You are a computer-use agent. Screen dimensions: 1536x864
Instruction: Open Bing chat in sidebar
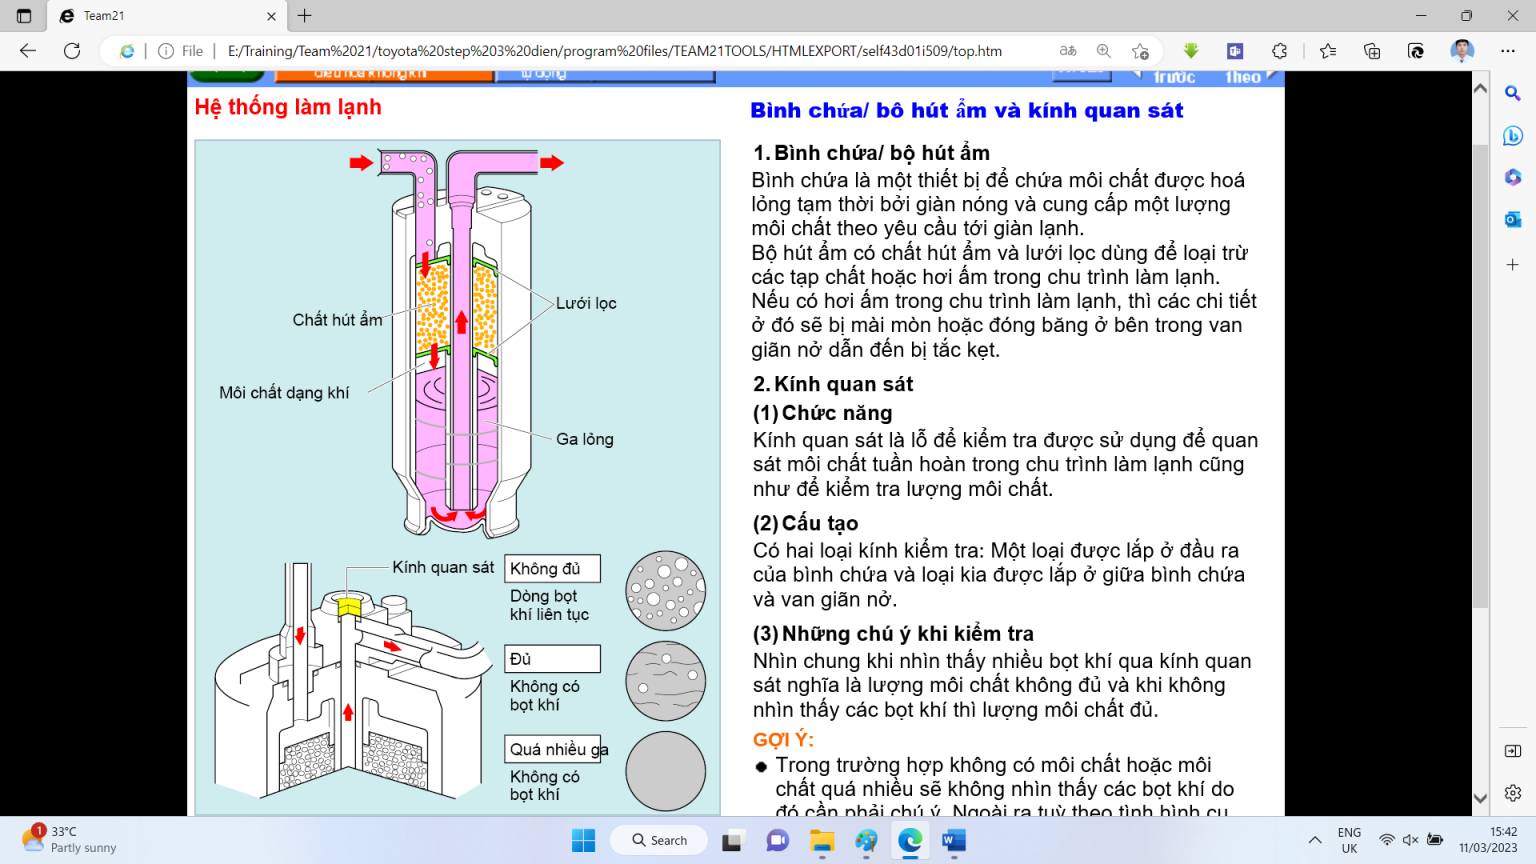(x=1512, y=136)
